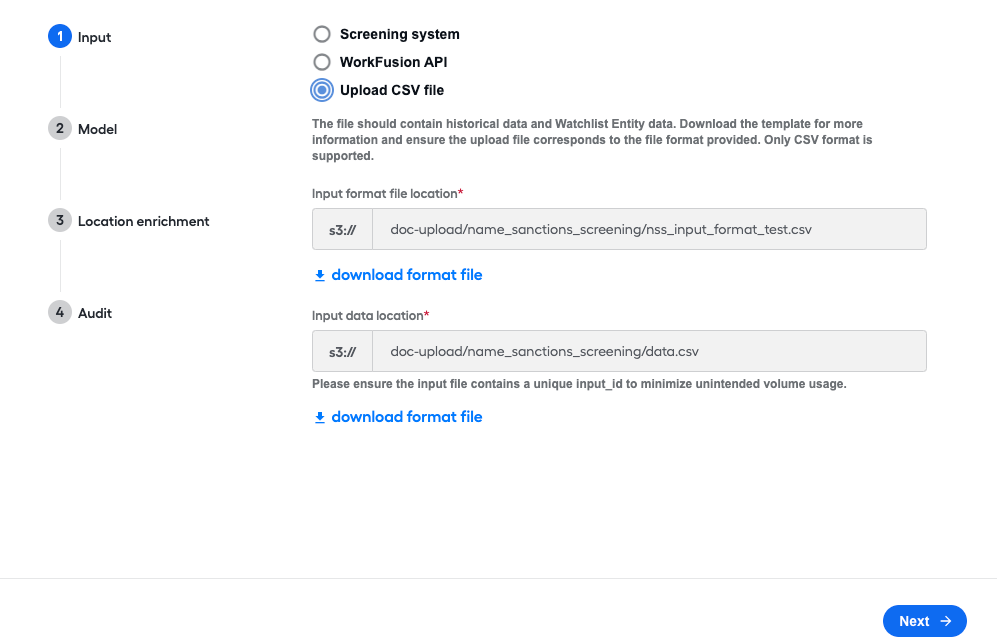This screenshot has width=997, height=643.
Task: Choose the WorkFusion API radio option
Action: [322, 62]
